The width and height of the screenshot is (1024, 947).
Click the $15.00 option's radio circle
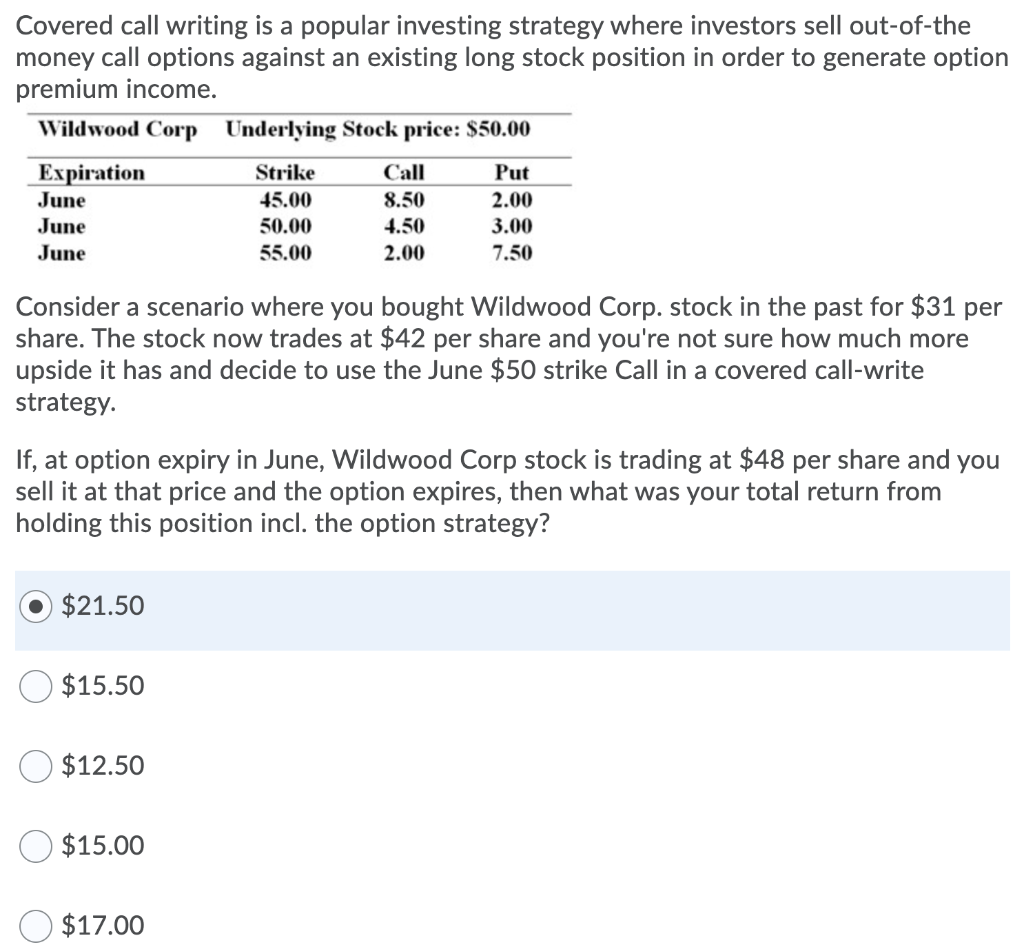[x=36, y=846]
